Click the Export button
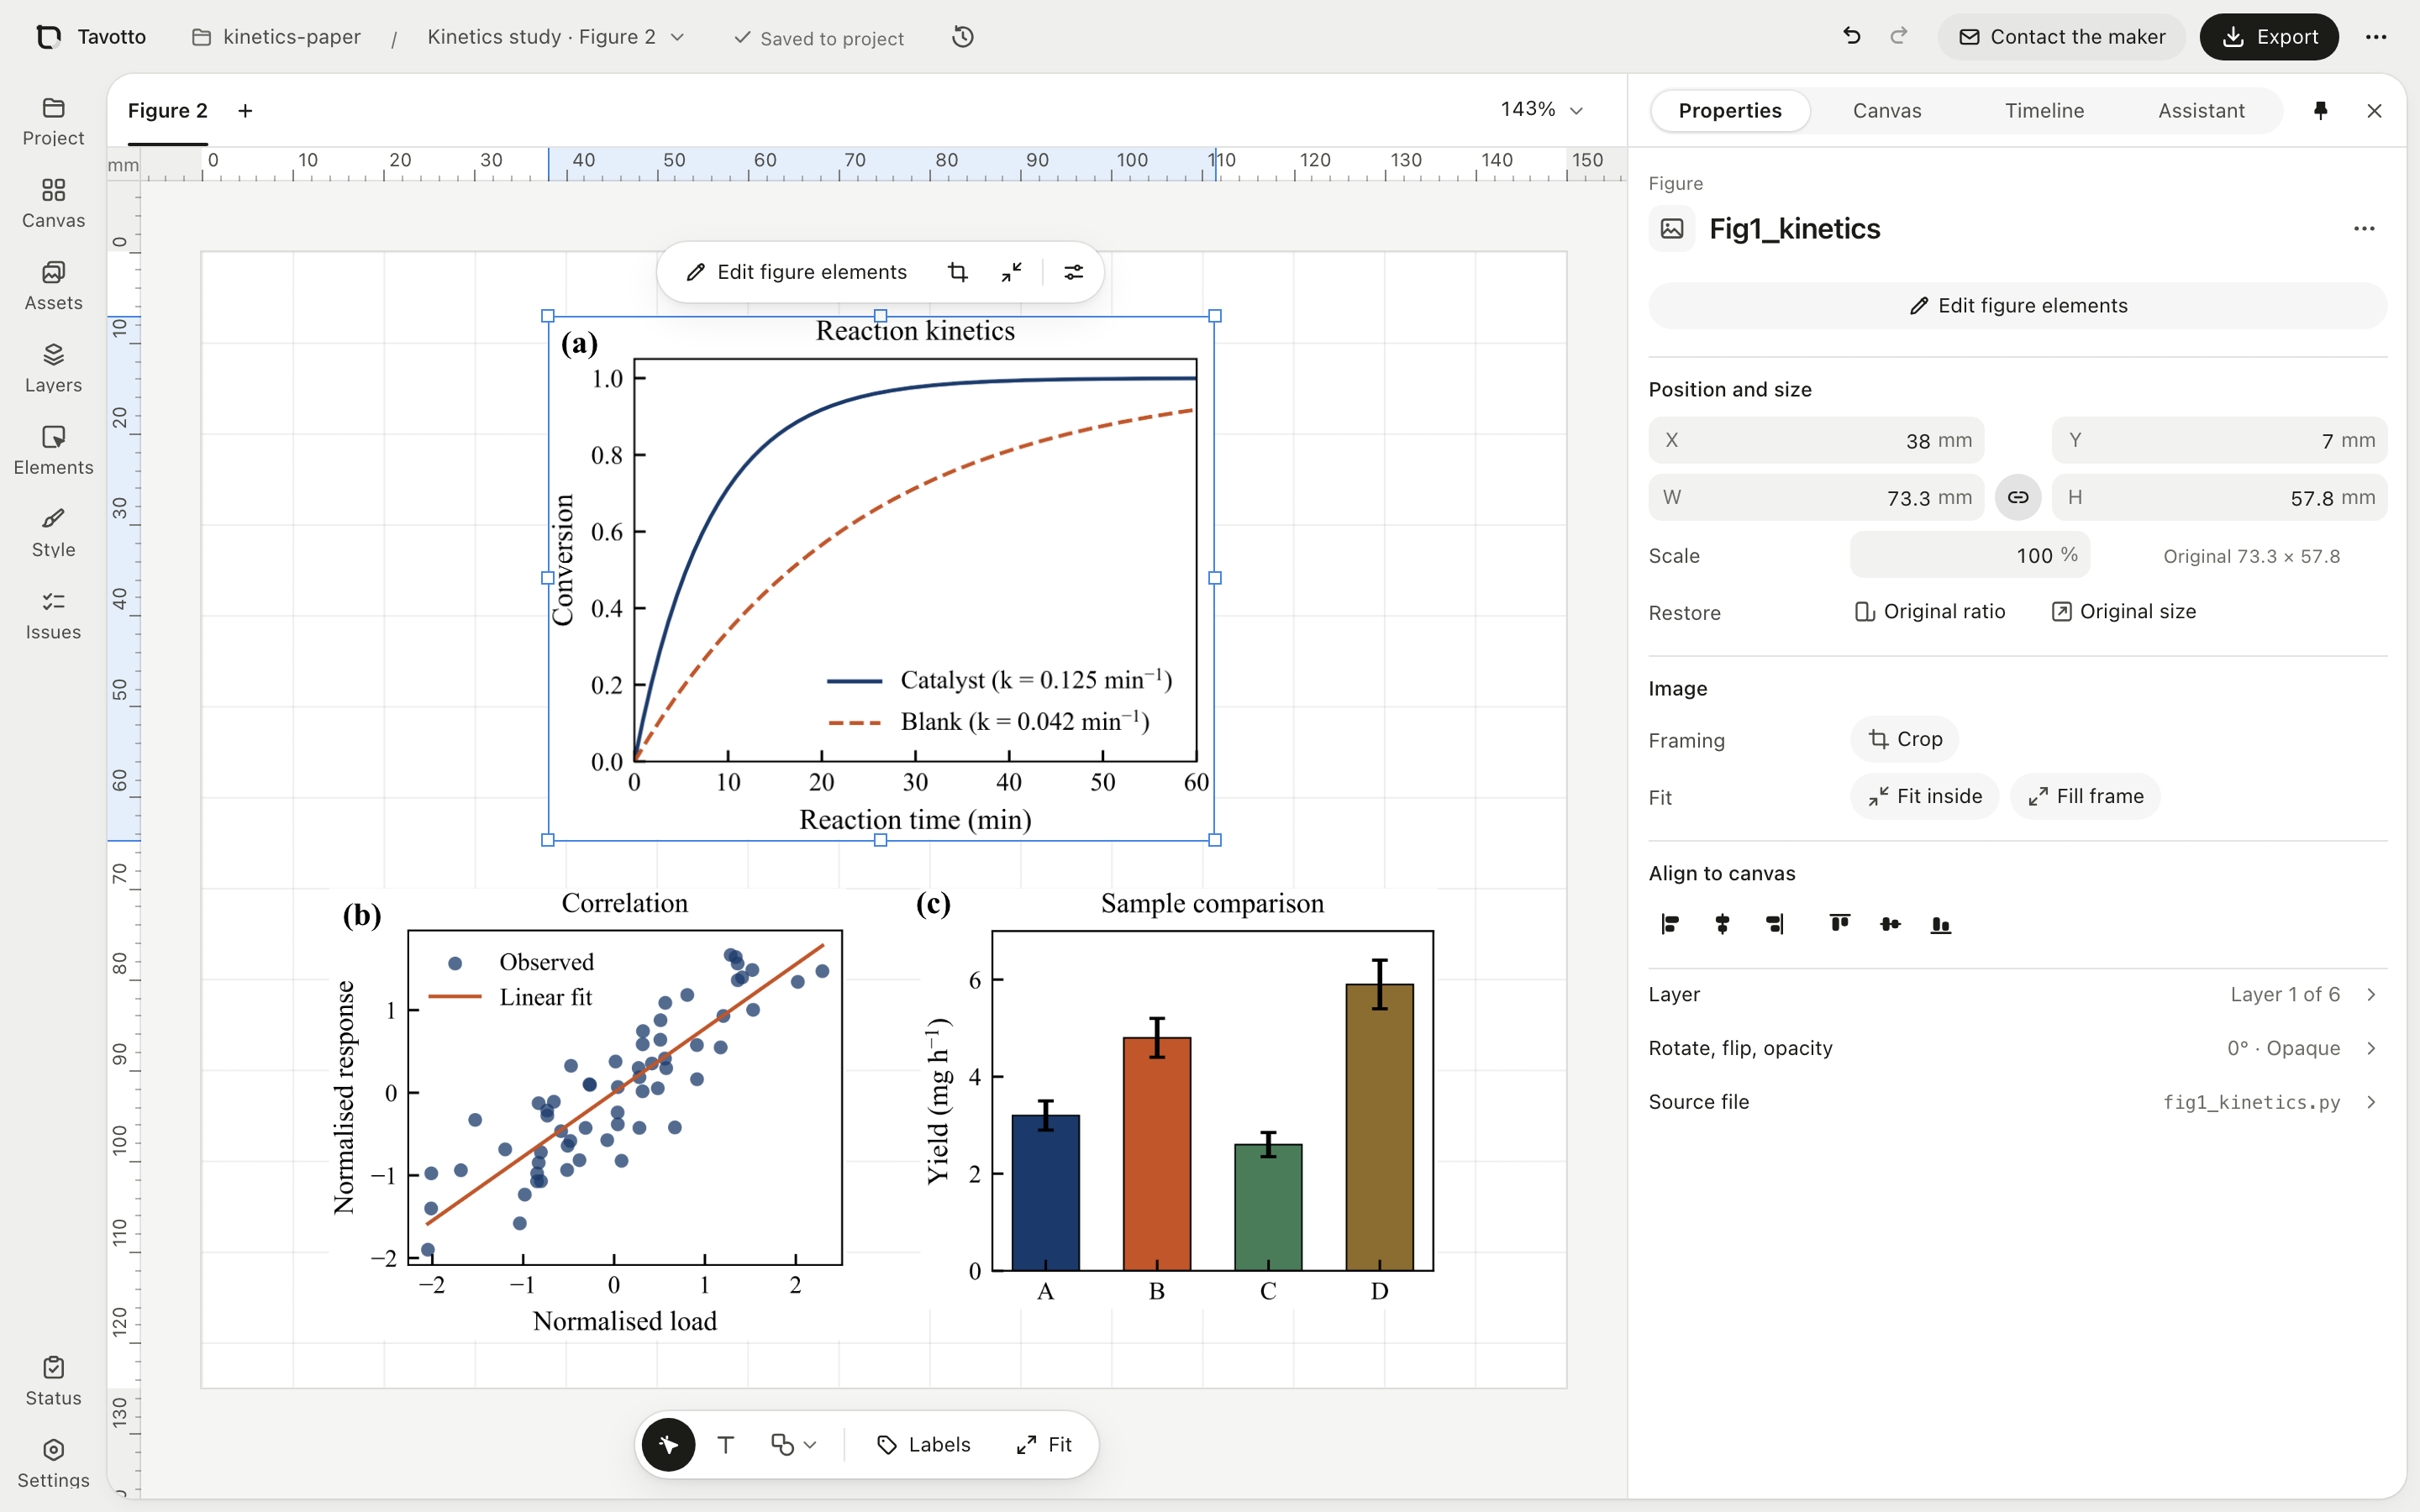The height and width of the screenshot is (1512, 2420). coord(2269,37)
